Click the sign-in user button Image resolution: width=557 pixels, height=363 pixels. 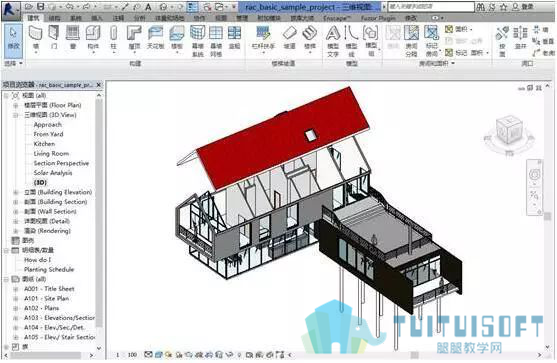tap(524, 6)
